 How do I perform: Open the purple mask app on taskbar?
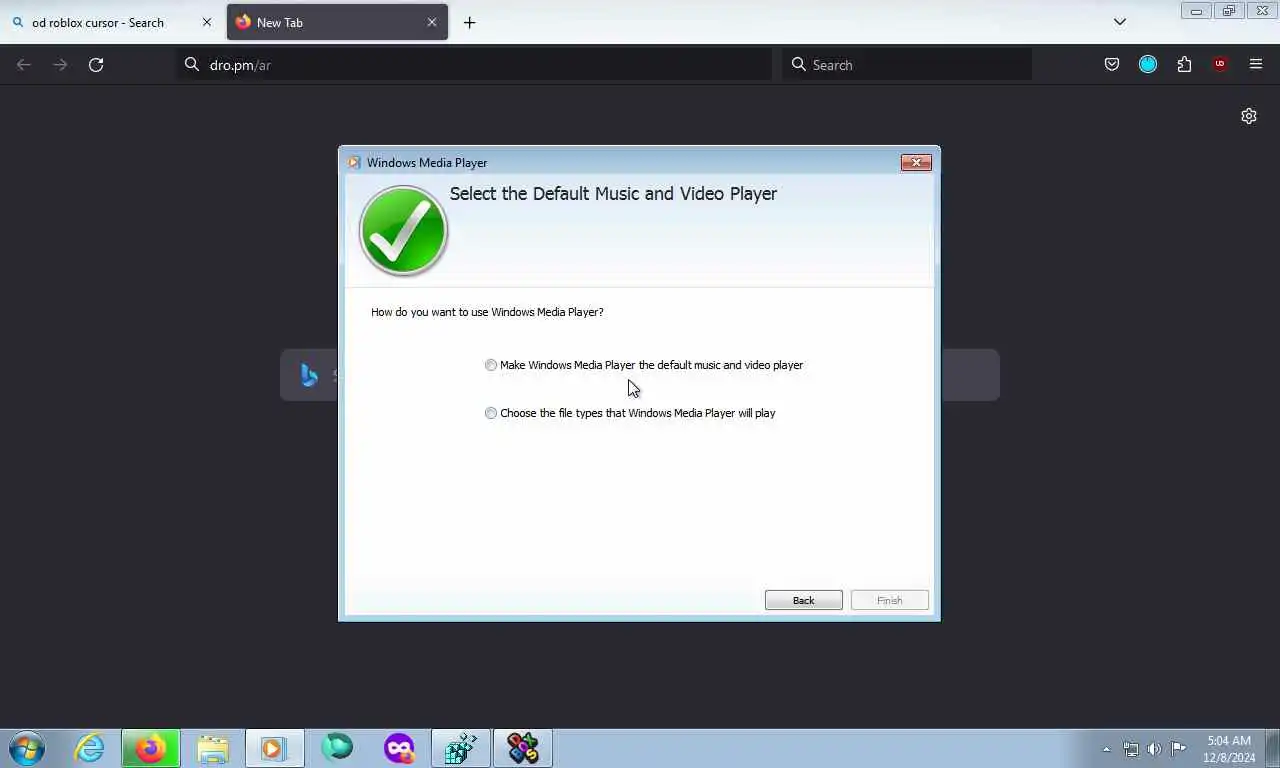pos(399,748)
